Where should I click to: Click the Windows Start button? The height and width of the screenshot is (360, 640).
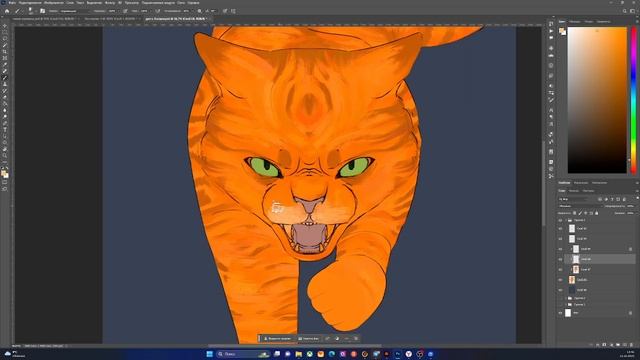[x=209, y=354]
